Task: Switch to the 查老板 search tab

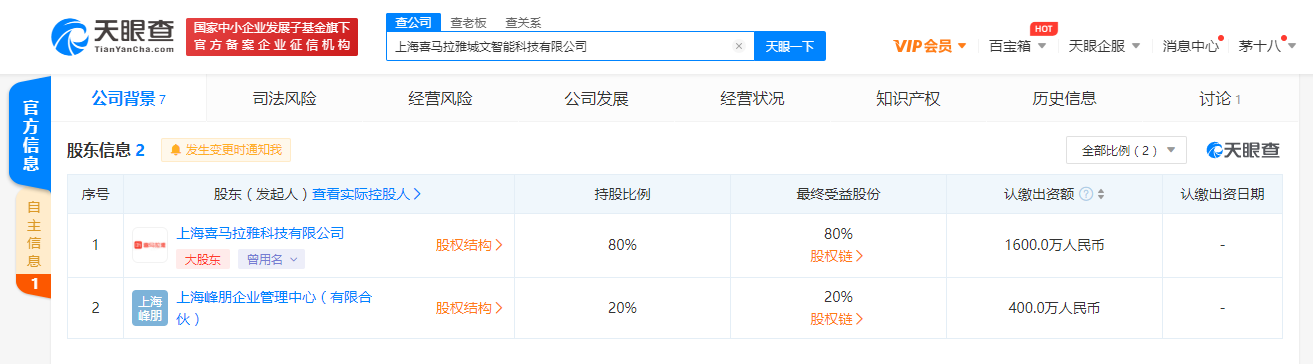Action: 468,21
